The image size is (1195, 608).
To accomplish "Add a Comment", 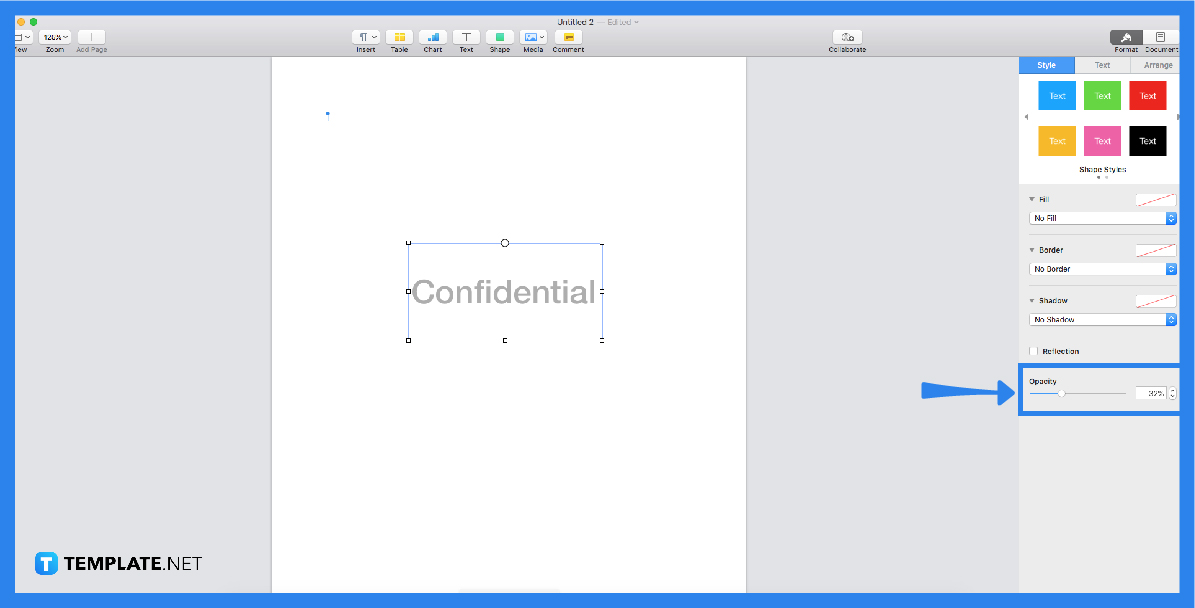I will (x=567, y=35).
